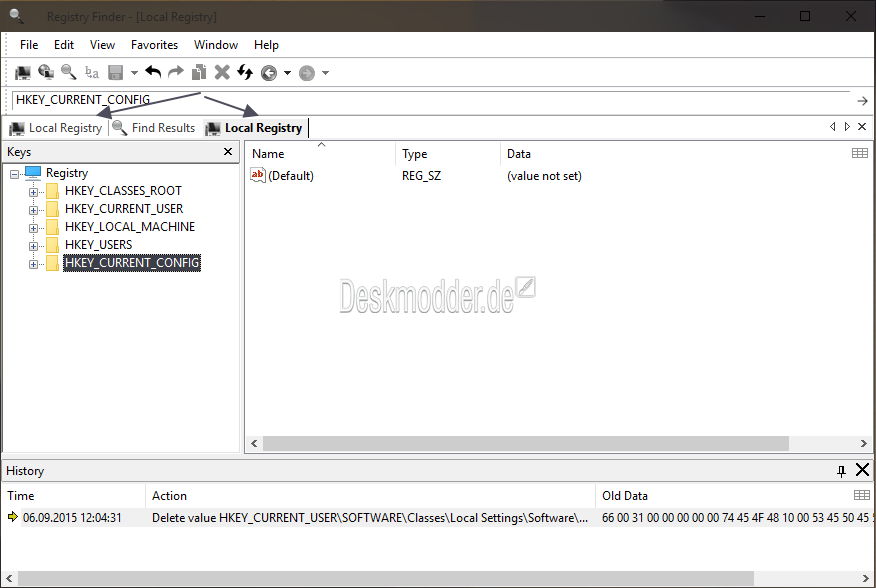Screen dimensions: 876x588
Task: Click the values list horizontal scrollbar
Action: click(x=526, y=443)
